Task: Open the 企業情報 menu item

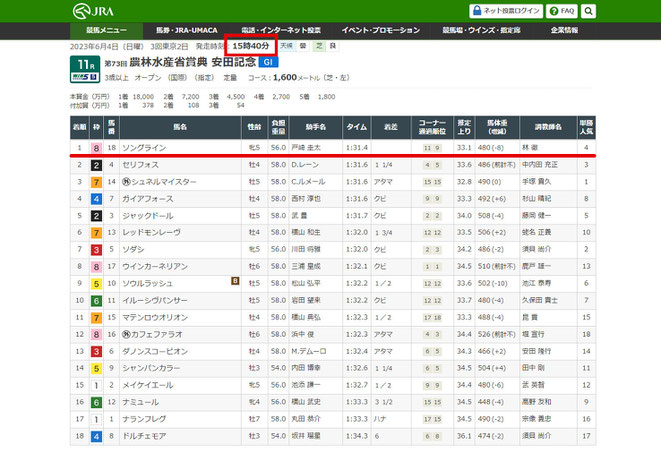Action: [x=564, y=30]
